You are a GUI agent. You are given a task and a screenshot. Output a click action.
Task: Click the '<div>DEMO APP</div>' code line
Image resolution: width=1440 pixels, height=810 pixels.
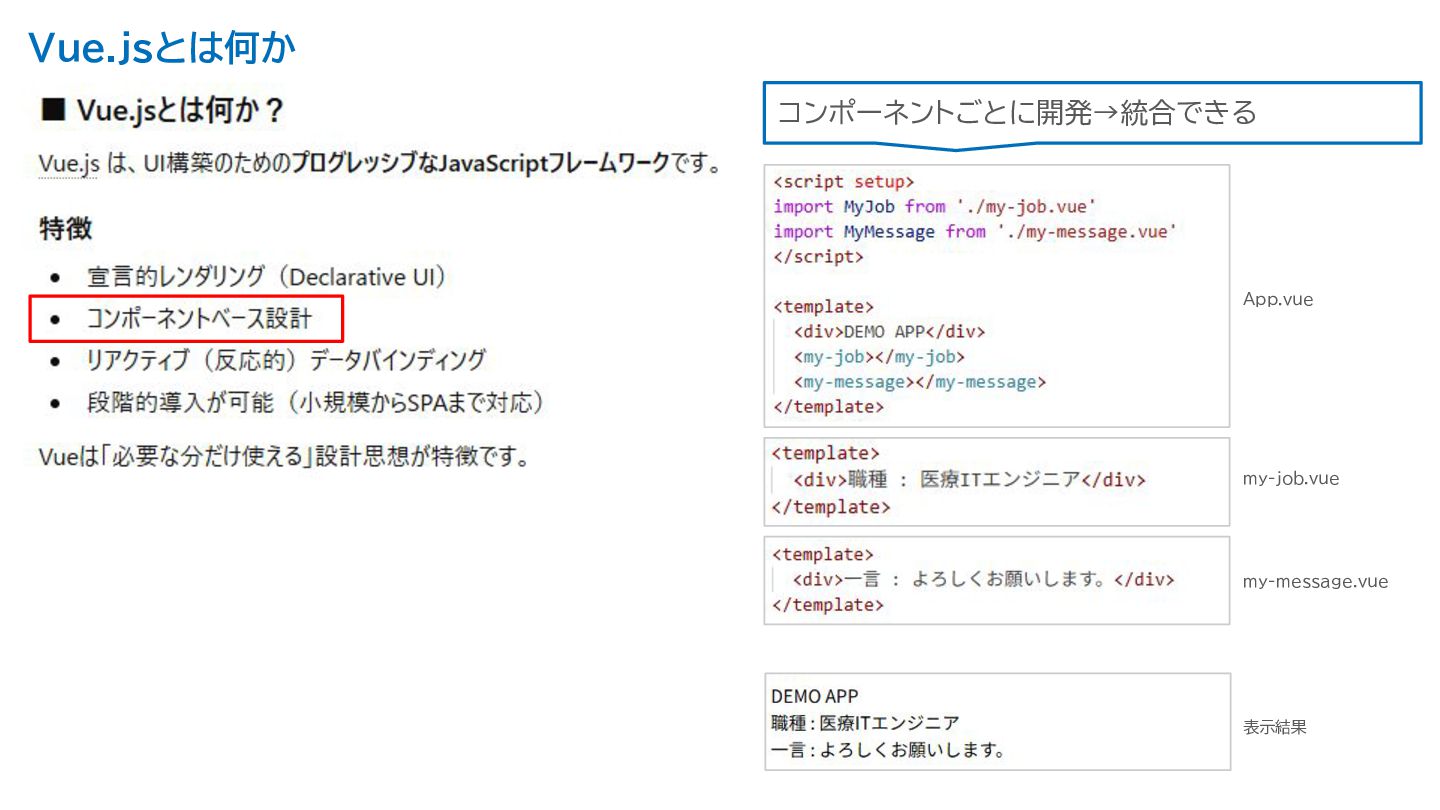(890, 332)
